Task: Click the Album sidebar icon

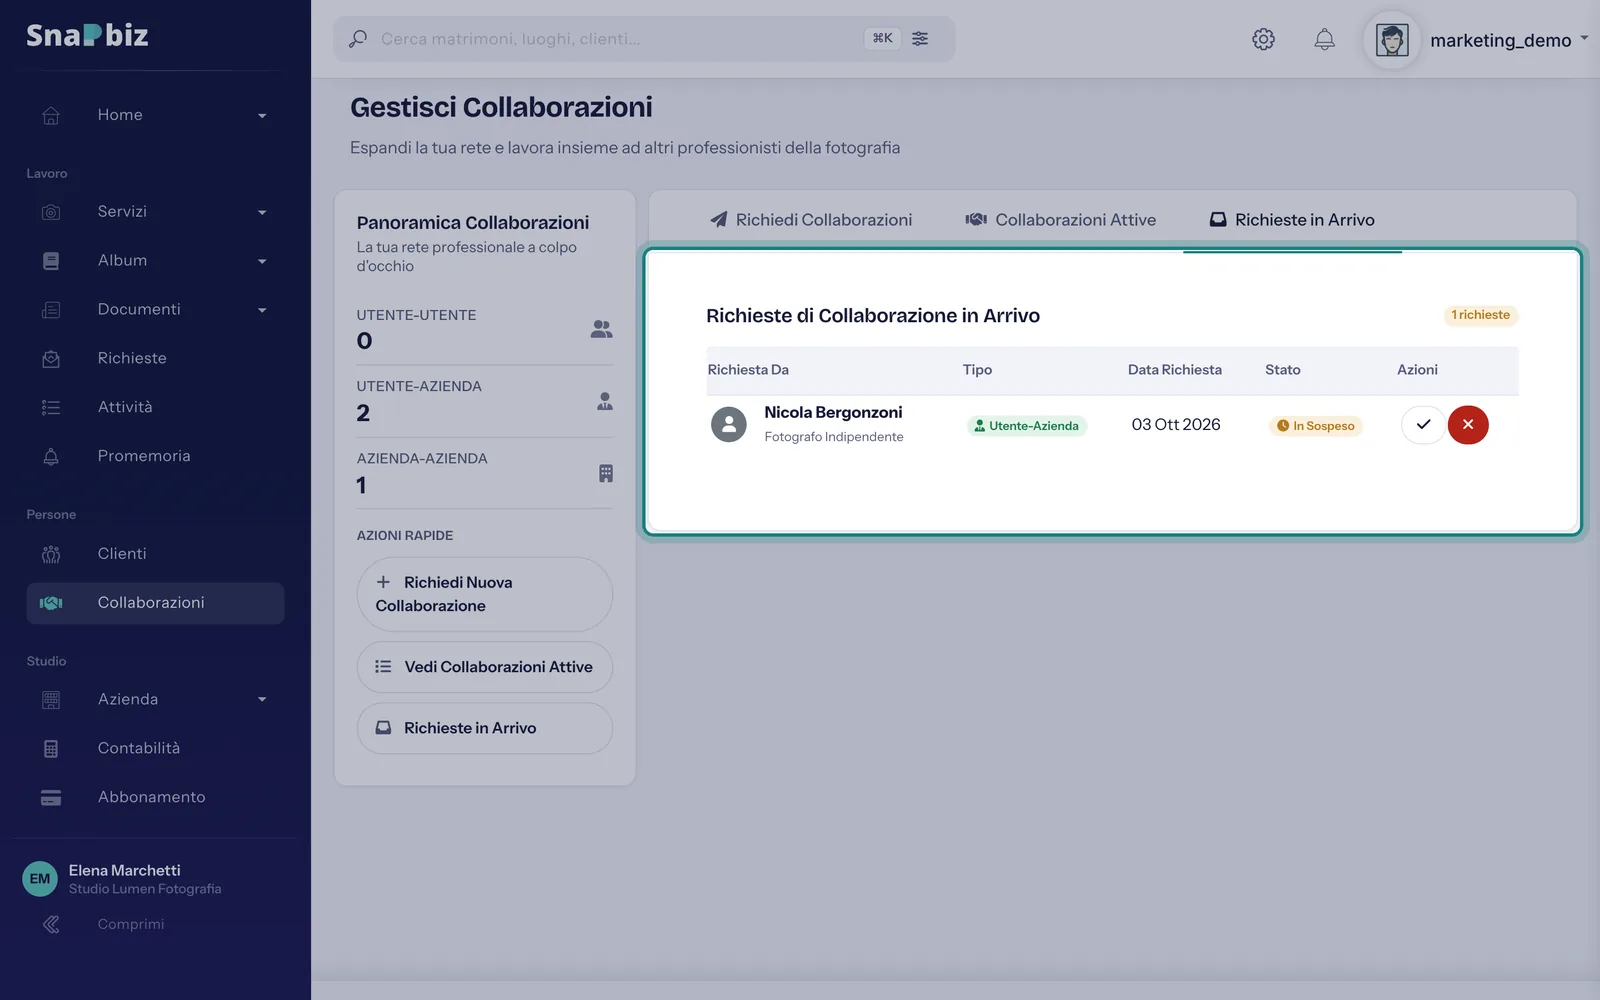Action: pos(51,261)
